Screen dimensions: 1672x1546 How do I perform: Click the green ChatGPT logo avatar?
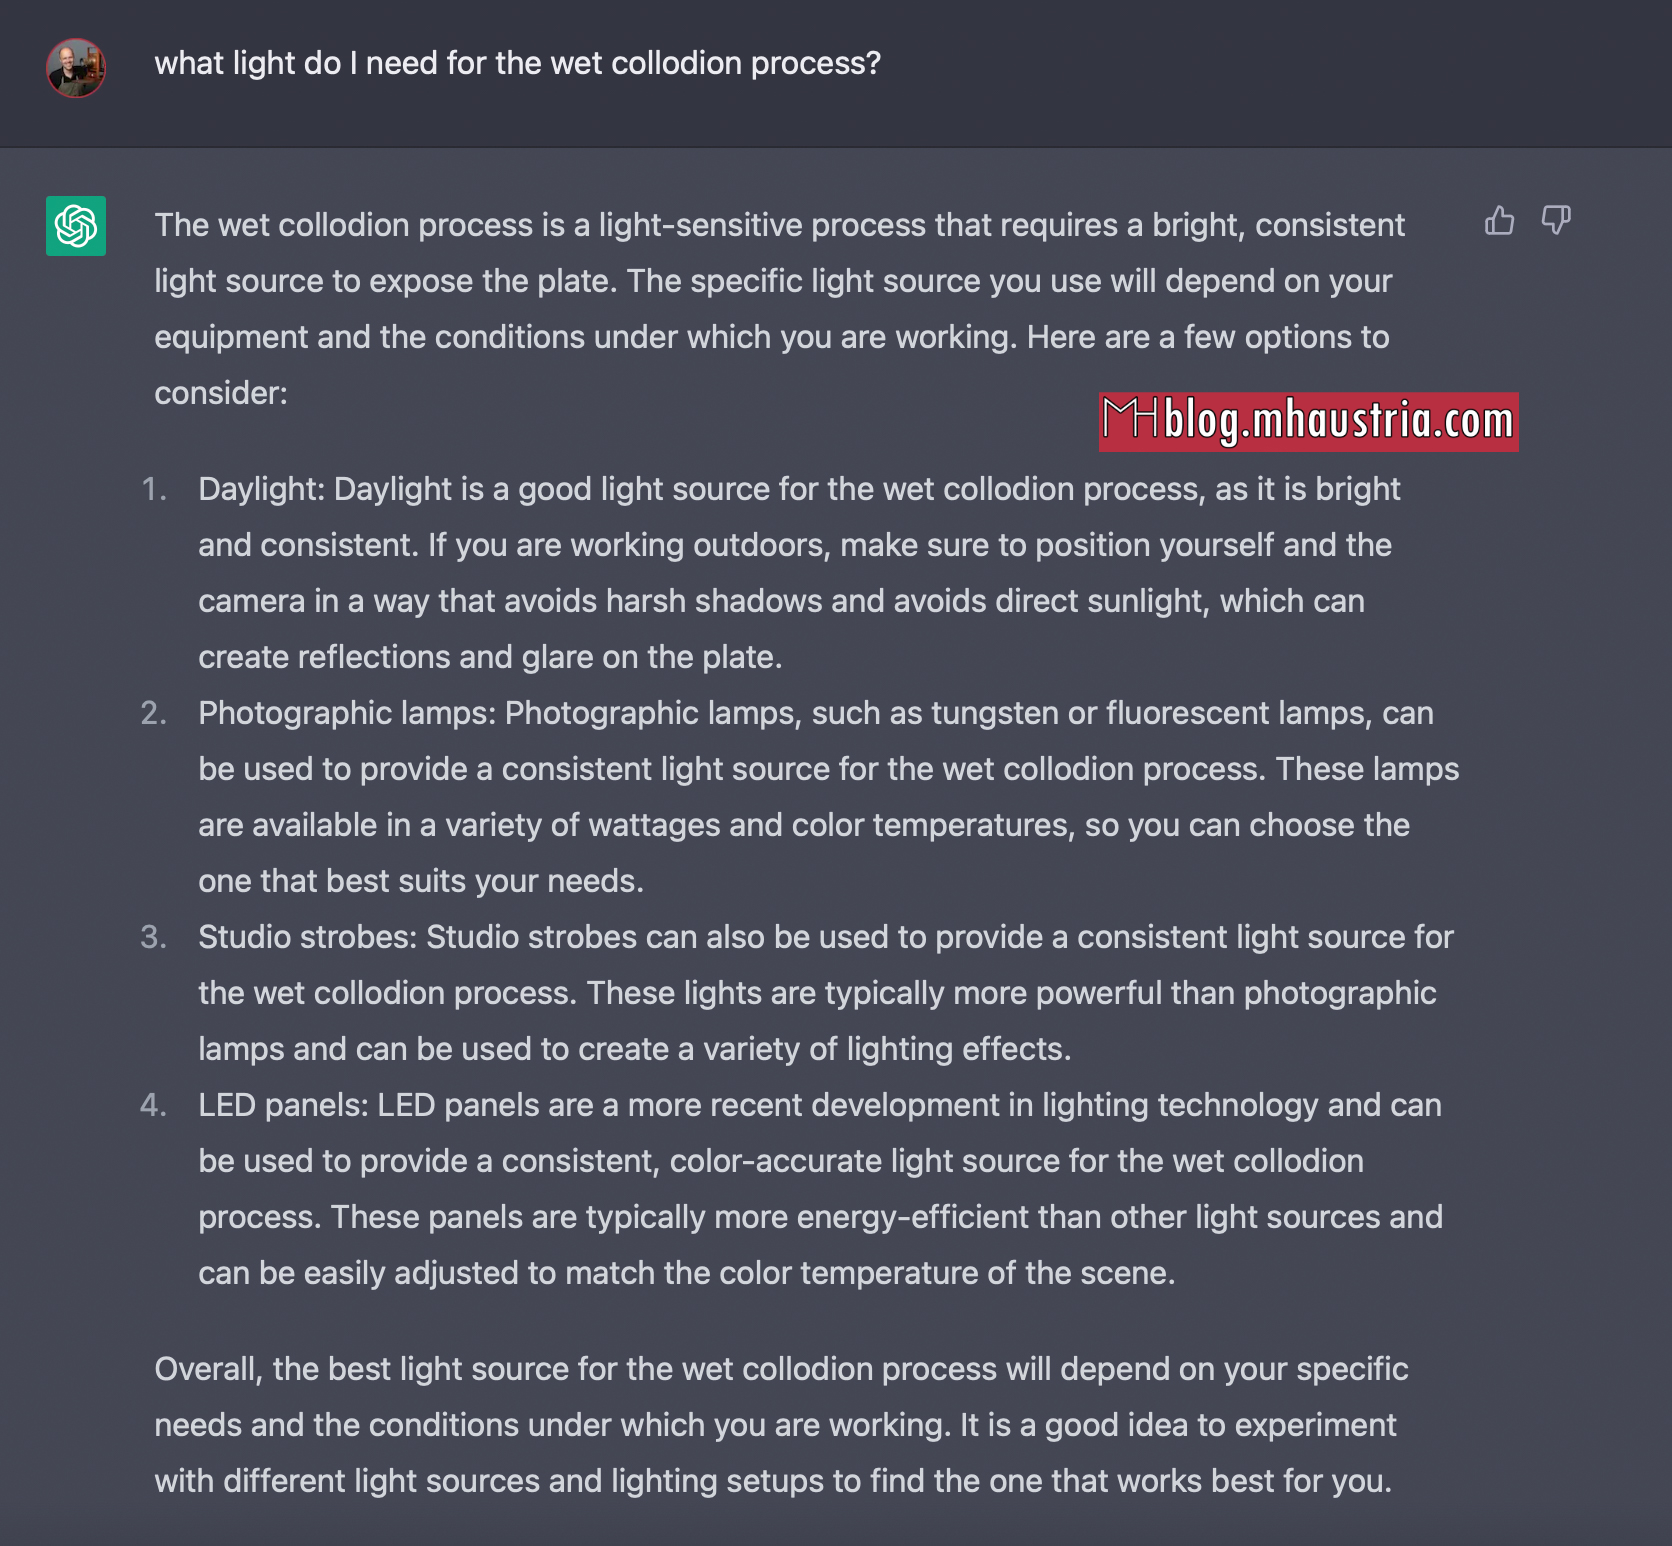click(x=76, y=226)
